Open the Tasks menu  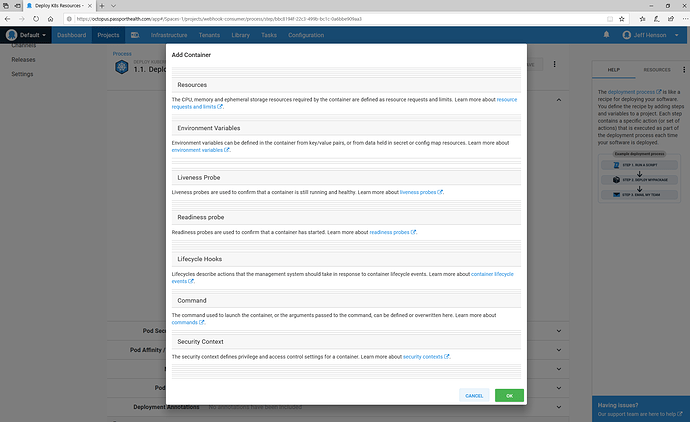(x=269, y=35)
